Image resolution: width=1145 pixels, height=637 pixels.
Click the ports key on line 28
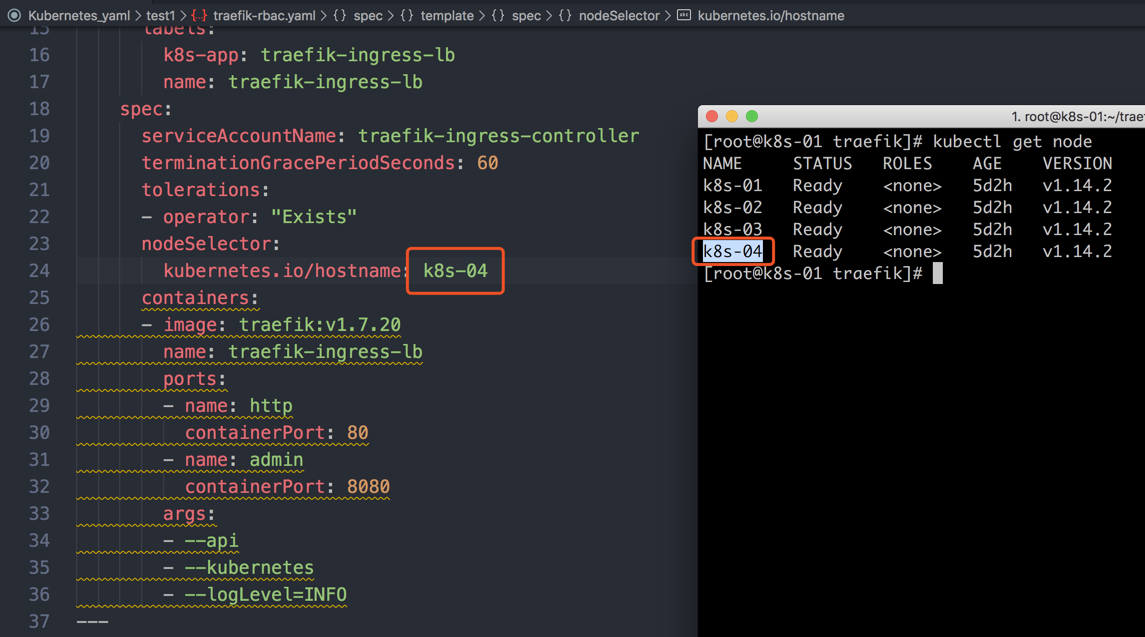[189, 379]
